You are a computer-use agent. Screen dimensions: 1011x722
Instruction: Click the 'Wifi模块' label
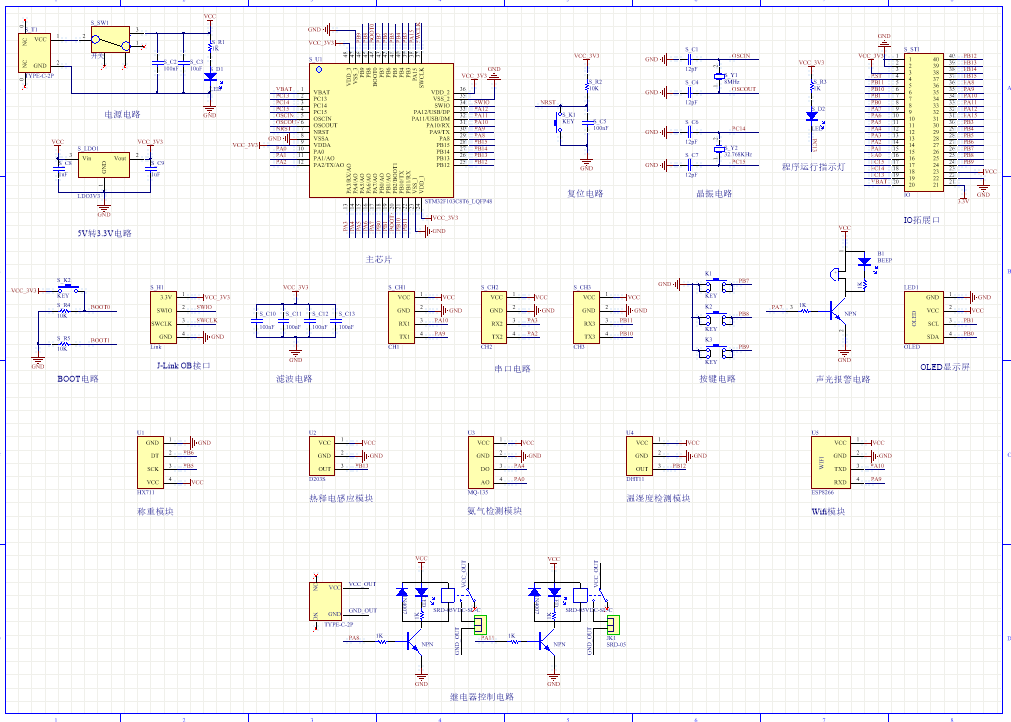(x=828, y=511)
